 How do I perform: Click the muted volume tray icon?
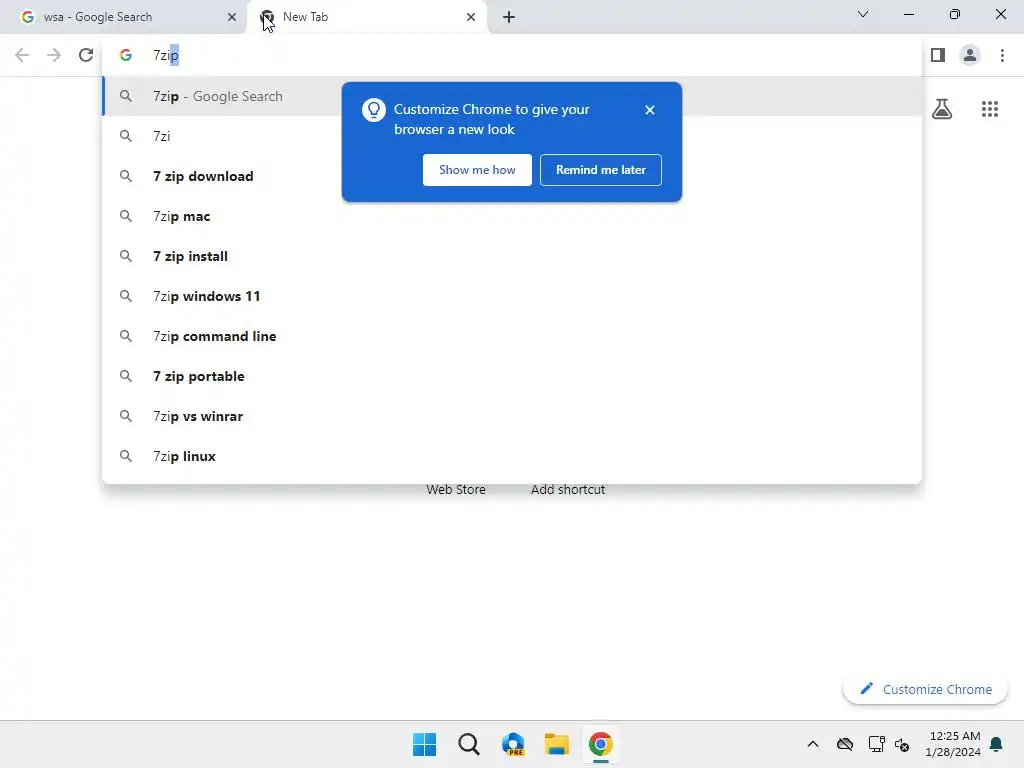(x=902, y=744)
